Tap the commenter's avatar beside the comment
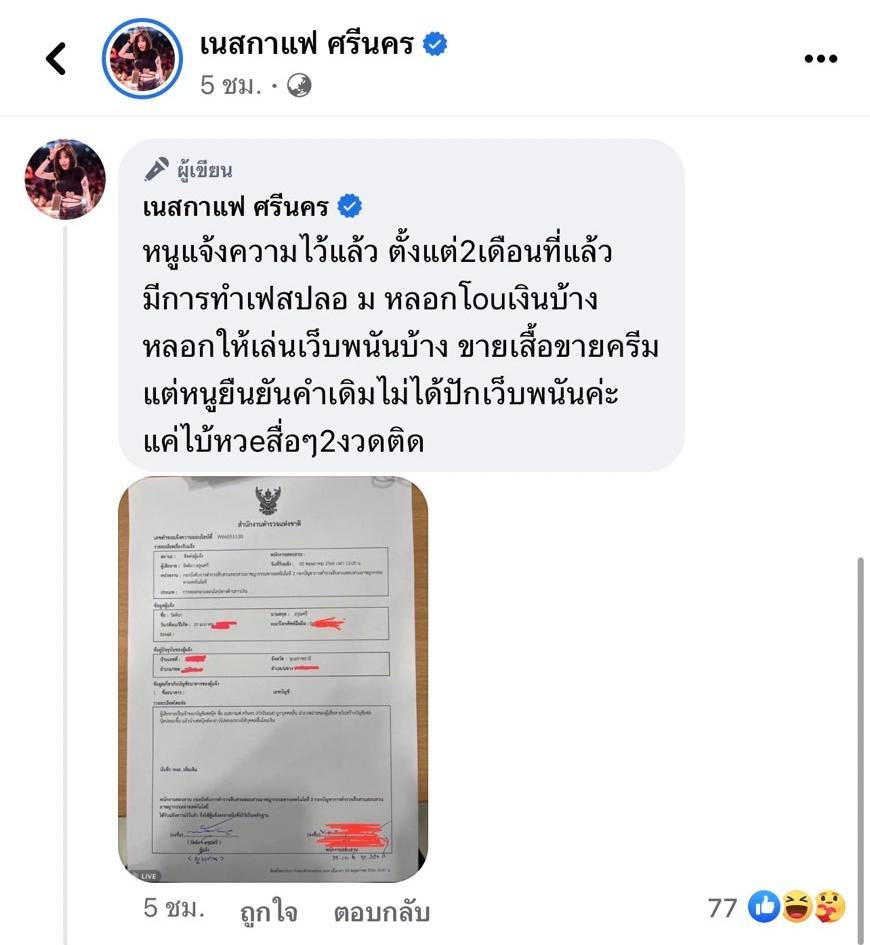The height and width of the screenshot is (945, 870). [x=65, y=179]
